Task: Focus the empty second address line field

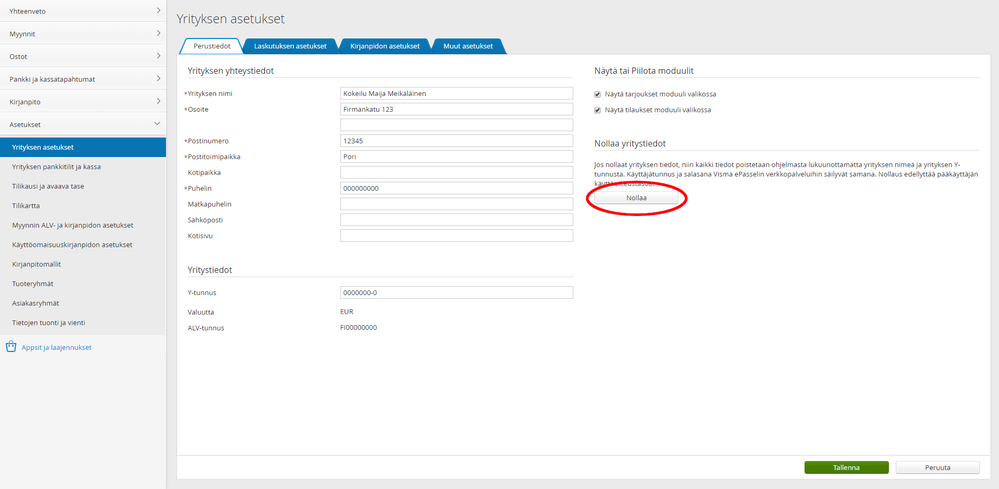Action: 456,125
